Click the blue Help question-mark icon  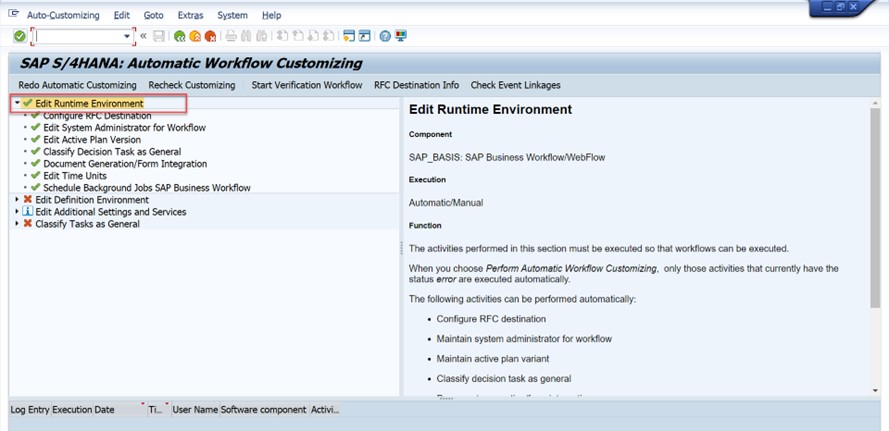386,36
